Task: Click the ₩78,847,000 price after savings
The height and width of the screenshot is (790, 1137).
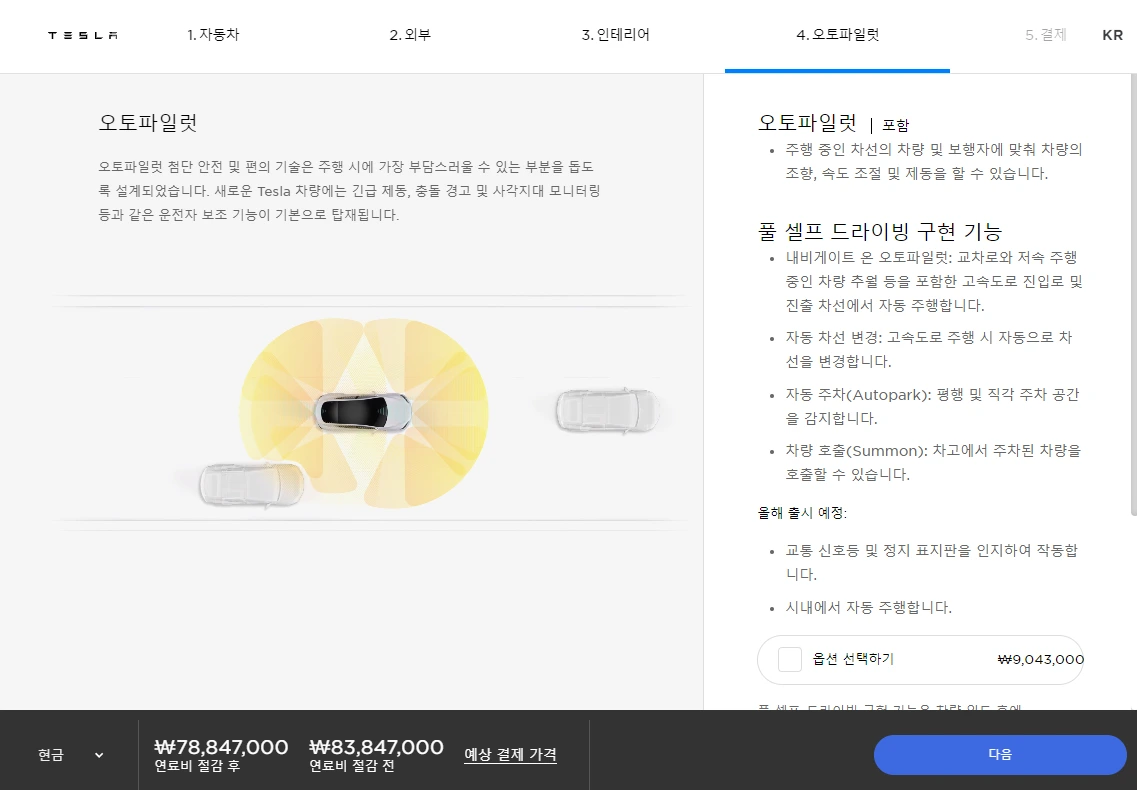Action: (221, 747)
